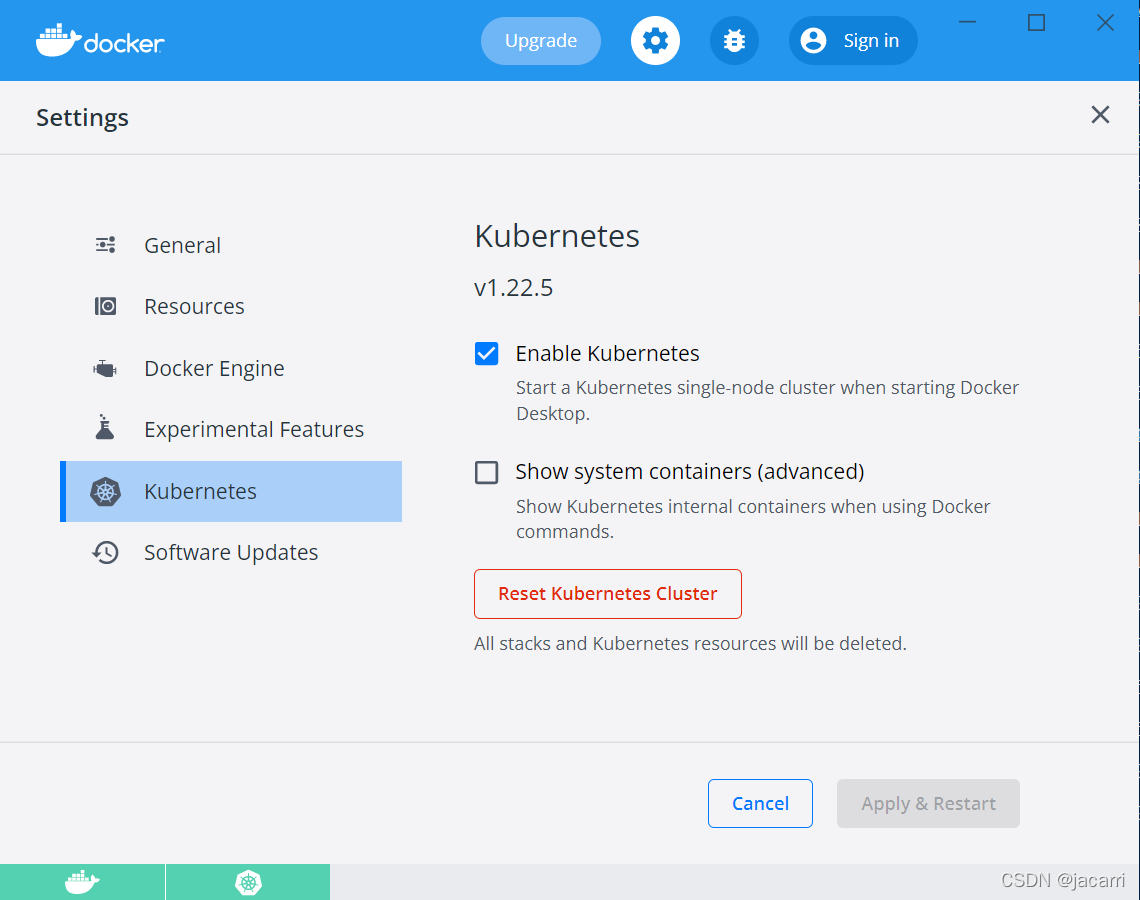Screen dimensions: 1140x900
Task: Click the Resources disk icon in sidebar
Action: point(105,306)
